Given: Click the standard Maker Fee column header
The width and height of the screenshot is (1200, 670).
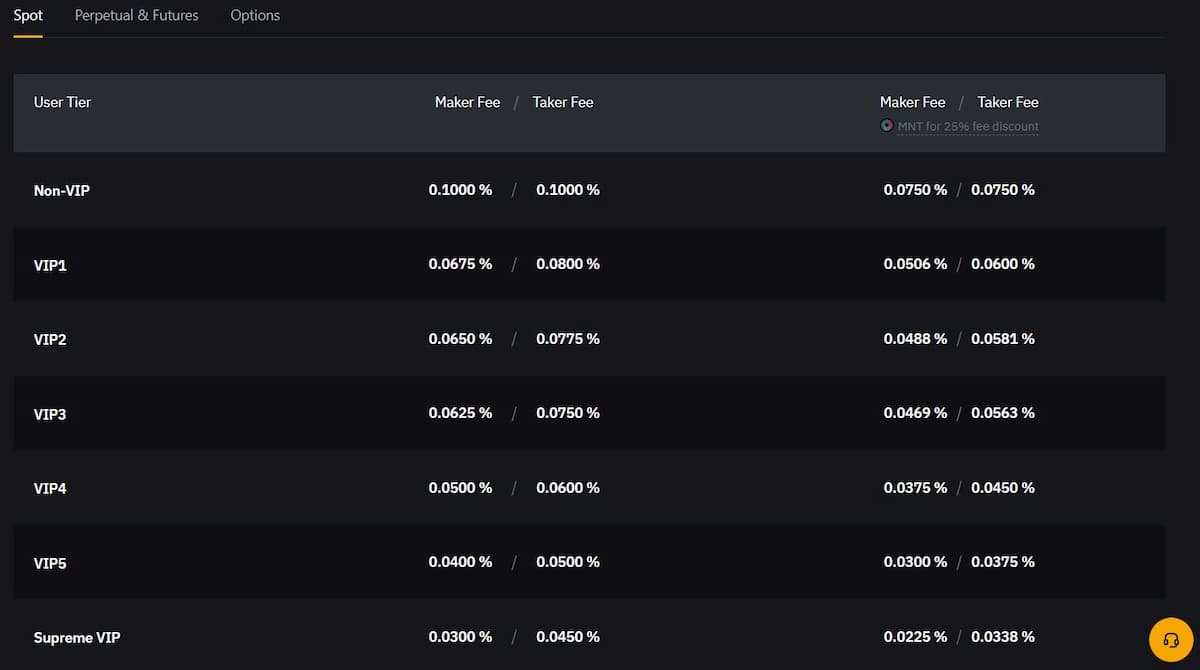Looking at the screenshot, I should tap(467, 102).
